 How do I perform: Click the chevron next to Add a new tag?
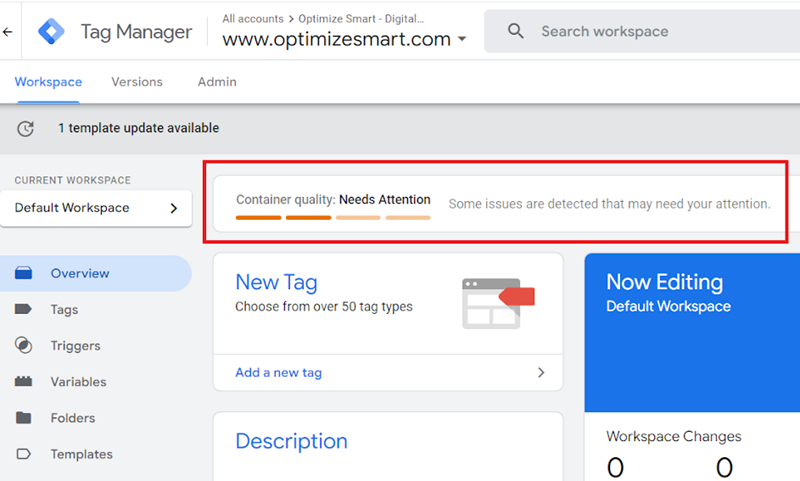coord(541,373)
